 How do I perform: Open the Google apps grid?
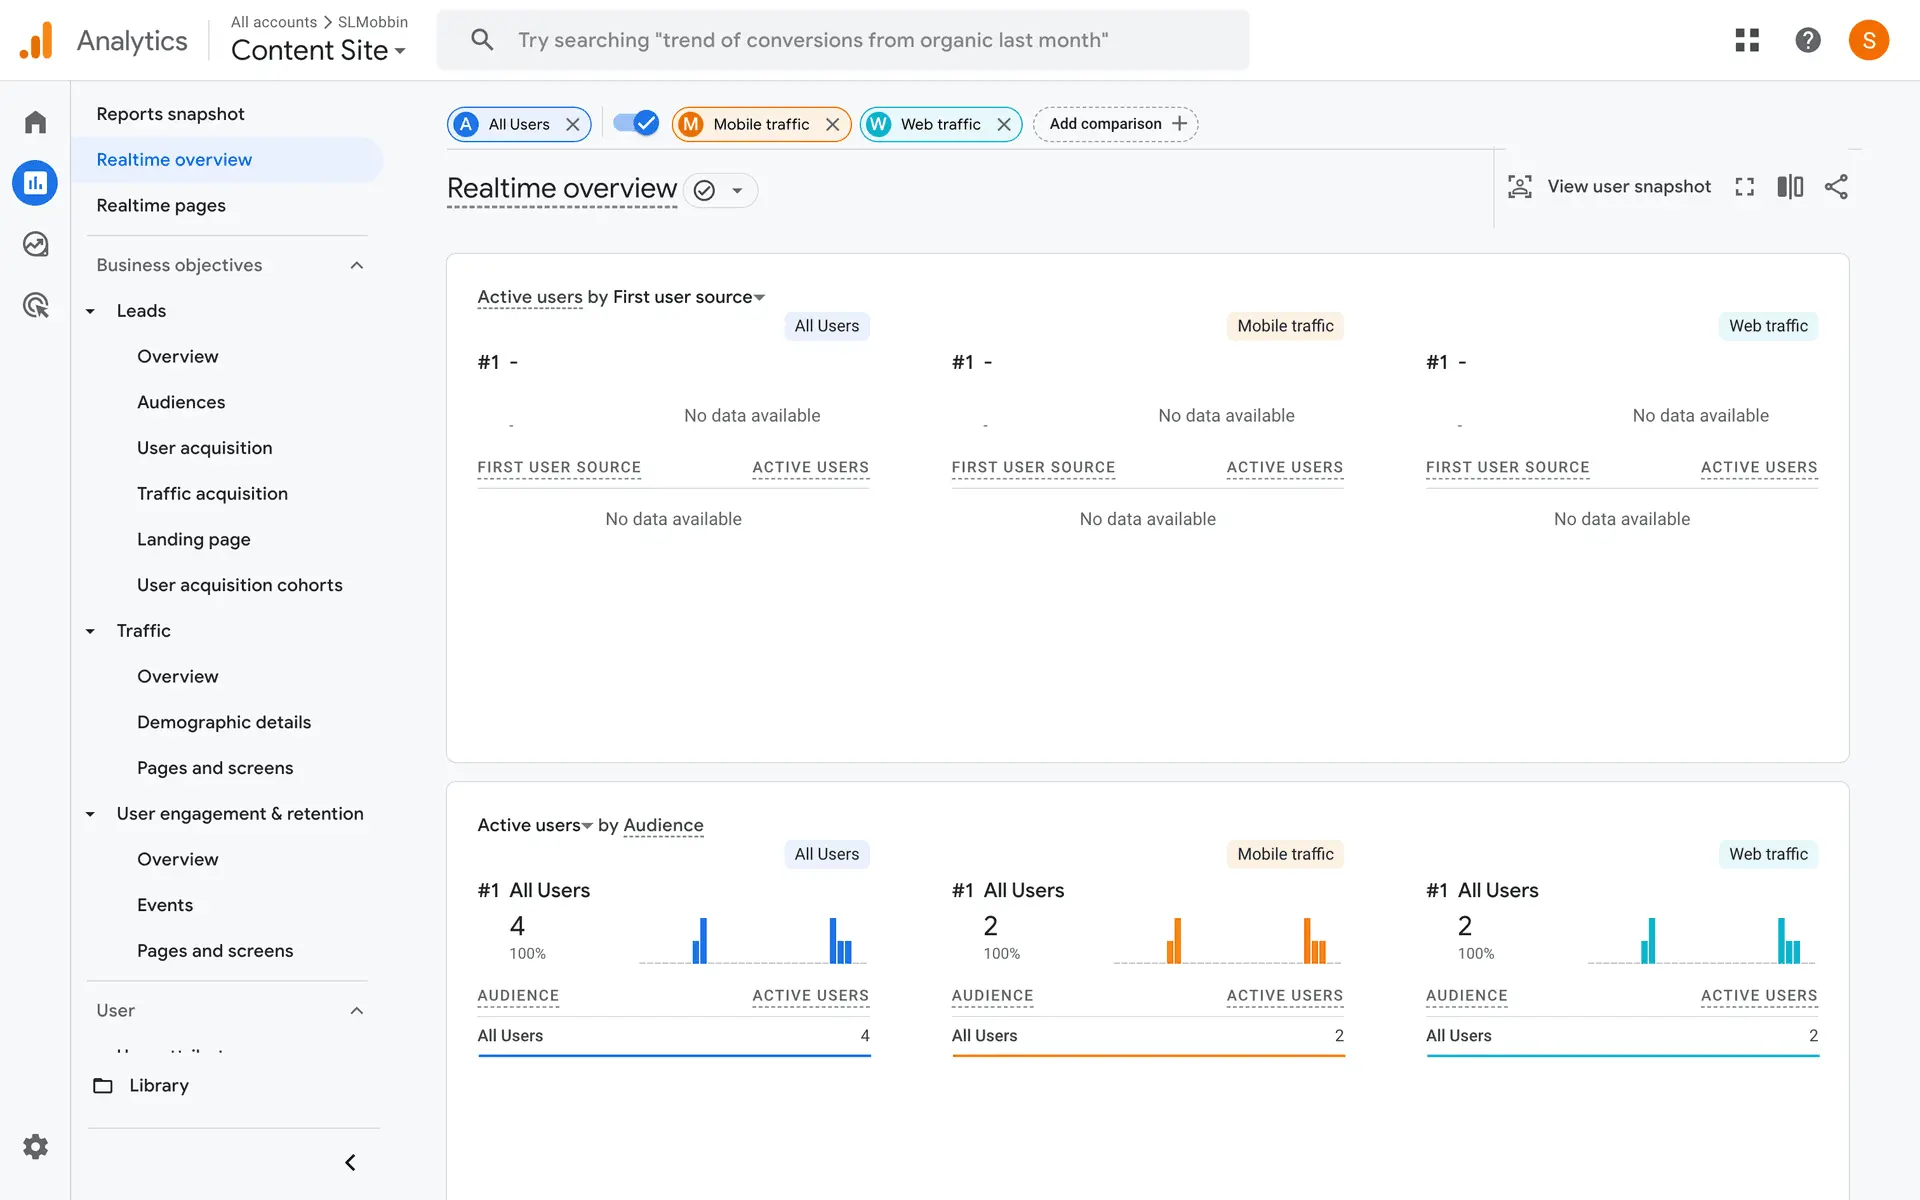tap(1747, 40)
